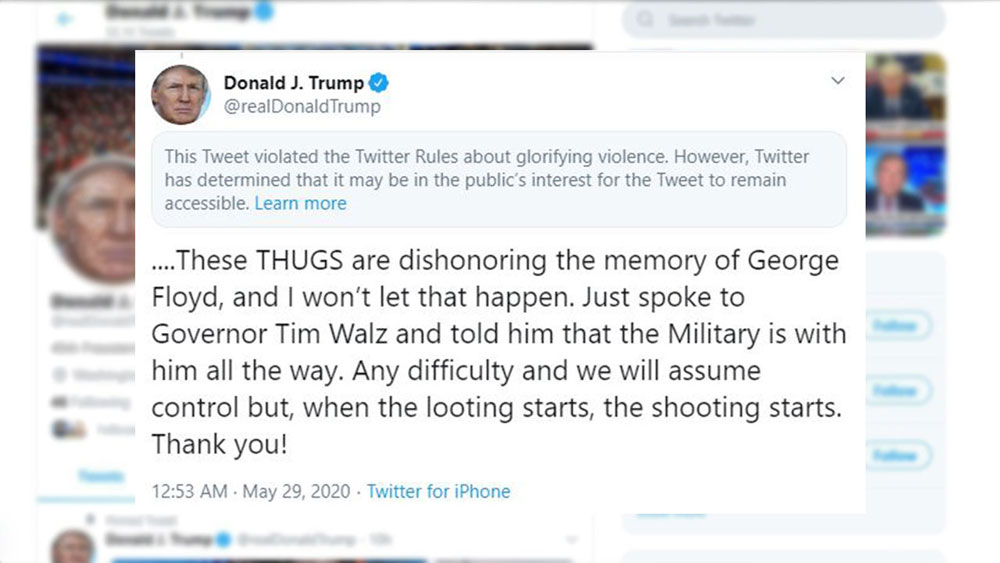Focus the Search Twitter input field
The image size is (1000, 563).
coord(790,20)
